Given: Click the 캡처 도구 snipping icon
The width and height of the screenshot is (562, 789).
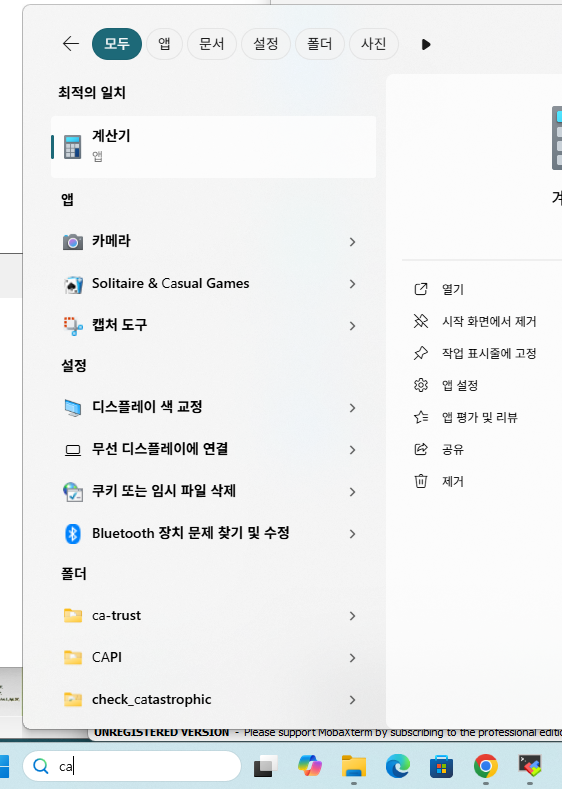Looking at the screenshot, I should pyautogui.click(x=73, y=326).
